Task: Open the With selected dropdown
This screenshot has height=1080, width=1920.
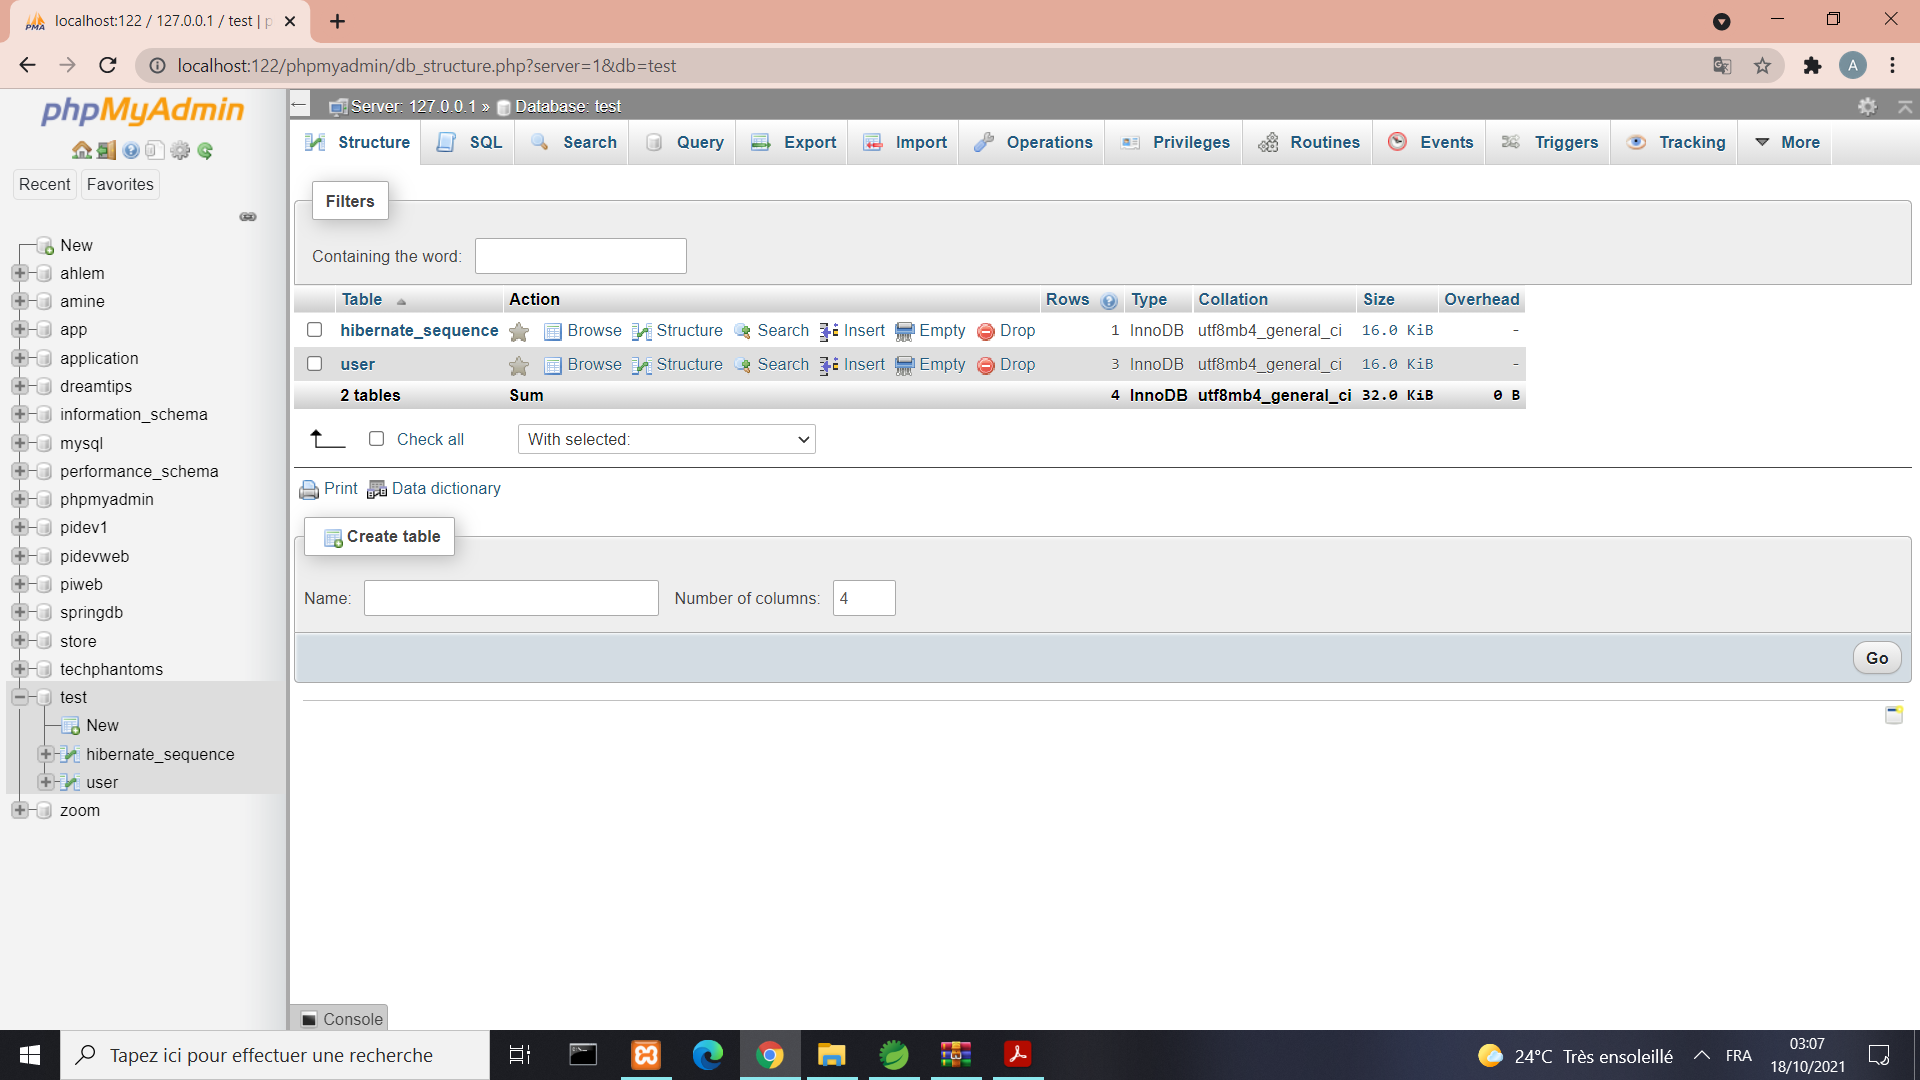Action: click(x=666, y=439)
